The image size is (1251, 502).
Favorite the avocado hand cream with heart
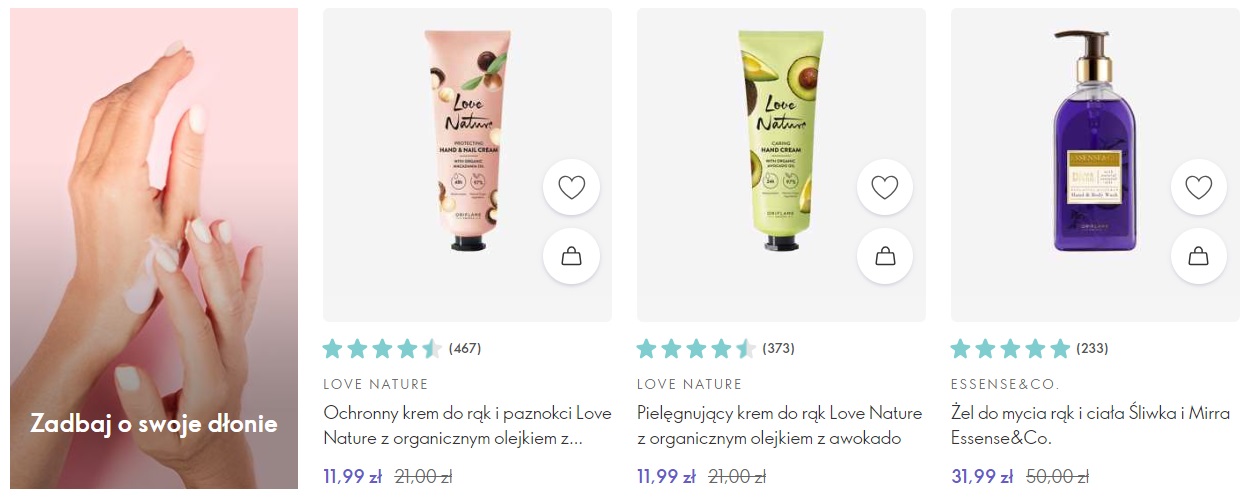pos(885,187)
